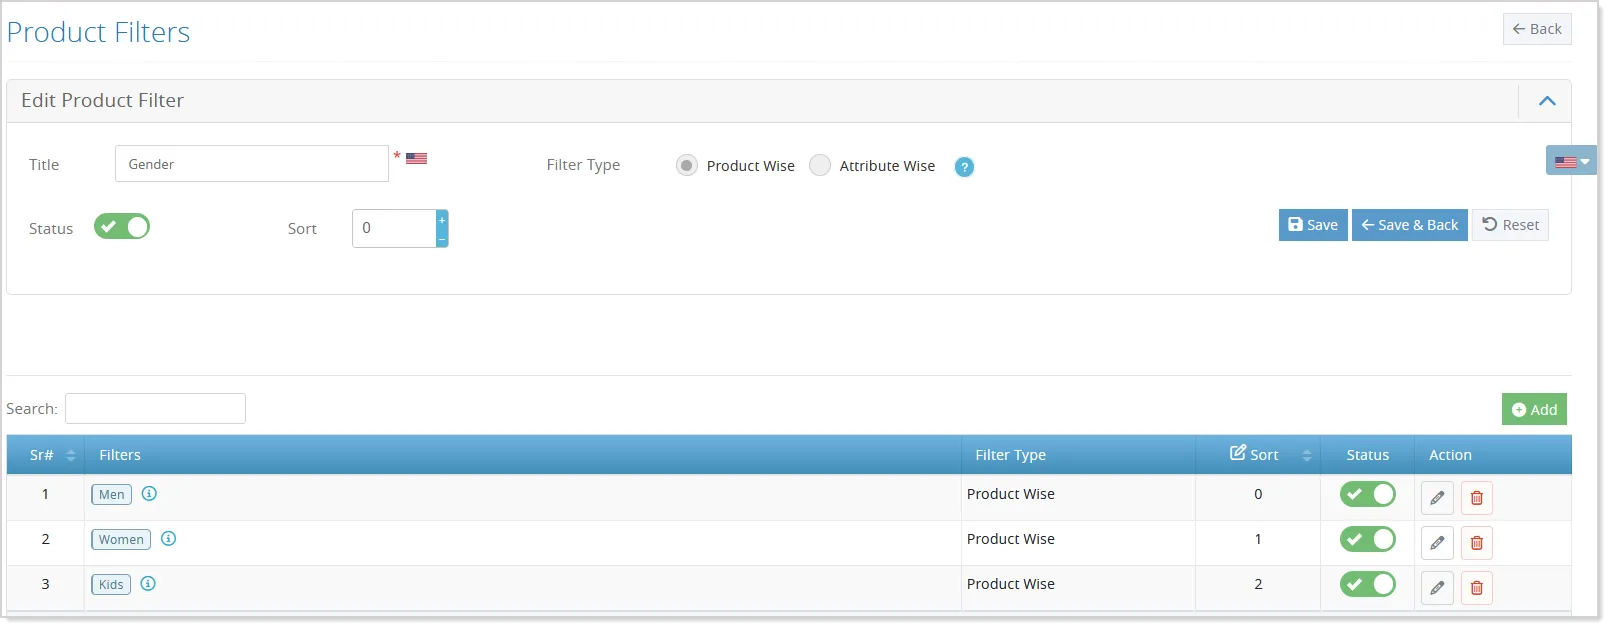The width and height of the screenshot is (1609, 628).
Task: Click the Women filter tag
Action: pos(121,540)
